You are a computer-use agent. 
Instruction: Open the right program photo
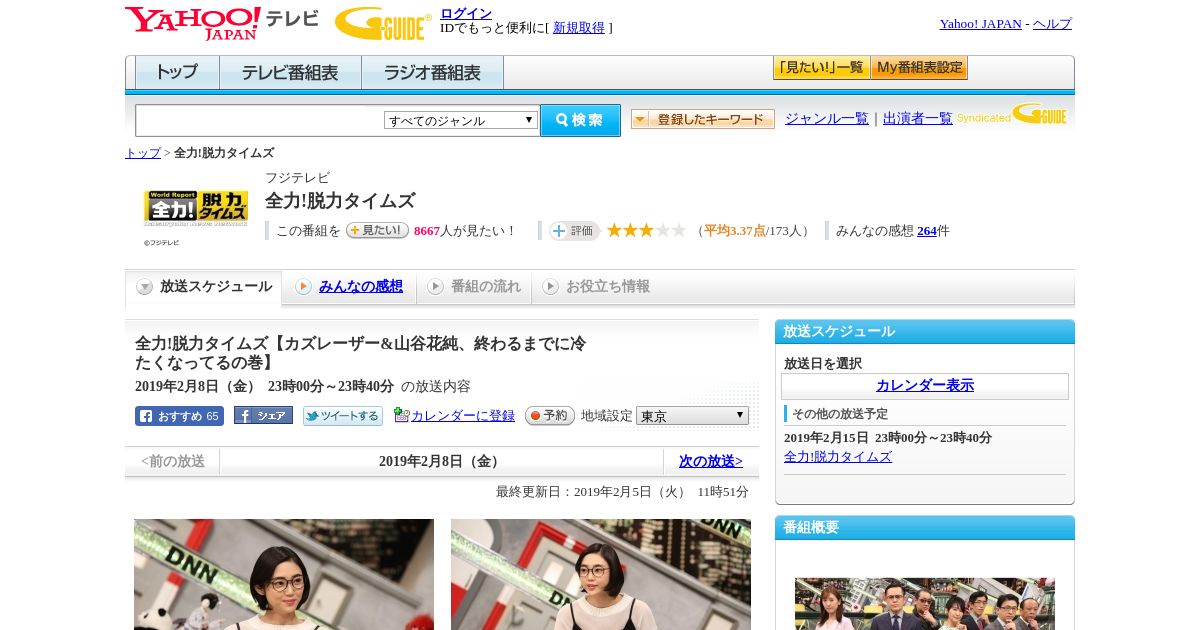601,574
